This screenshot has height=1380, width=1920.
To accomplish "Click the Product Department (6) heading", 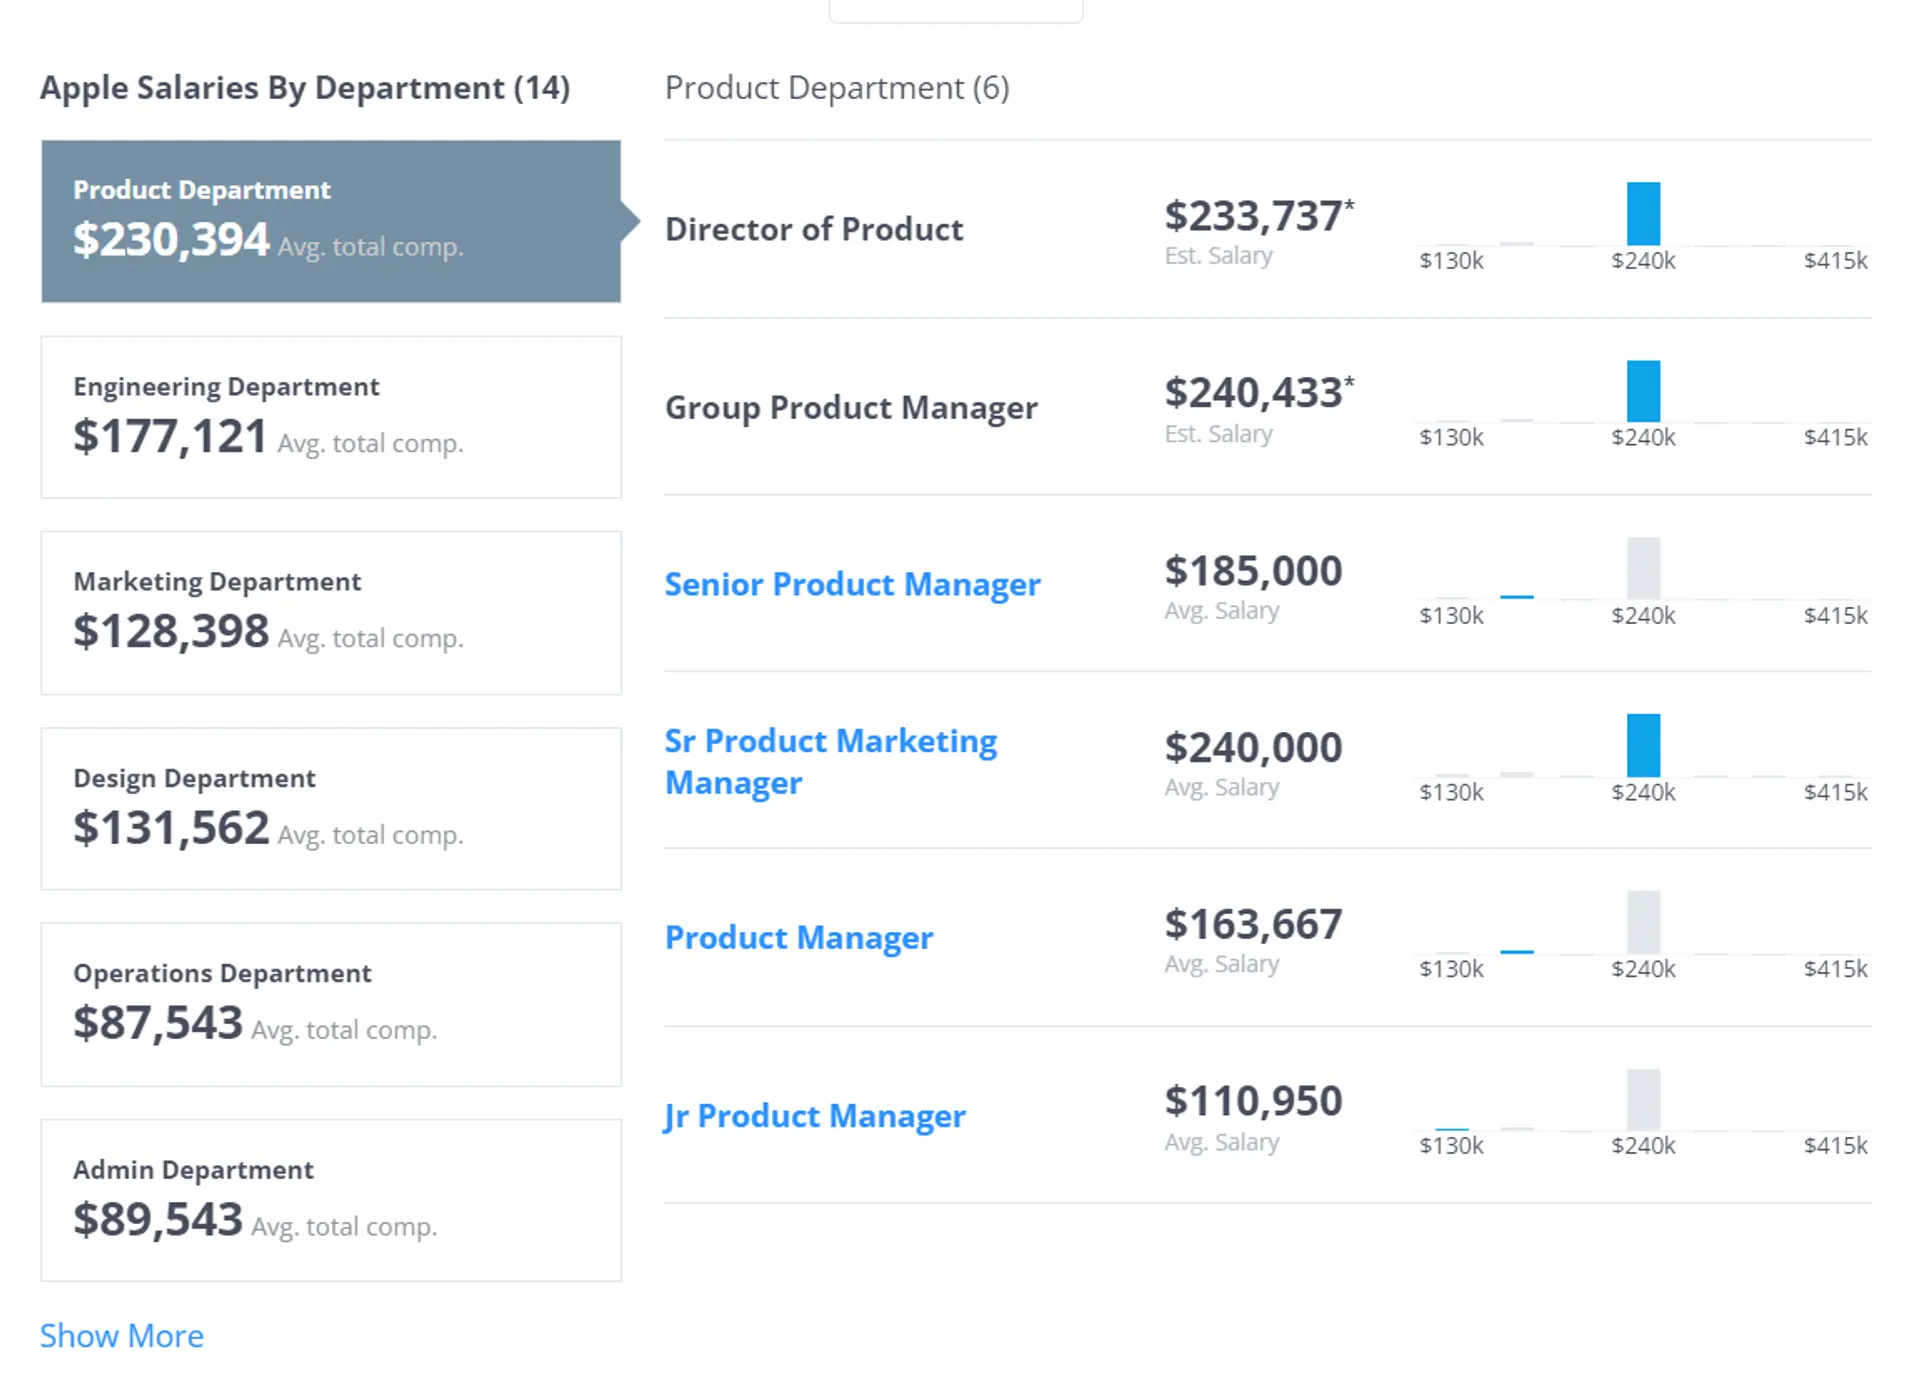I will (x=837, y=88).
